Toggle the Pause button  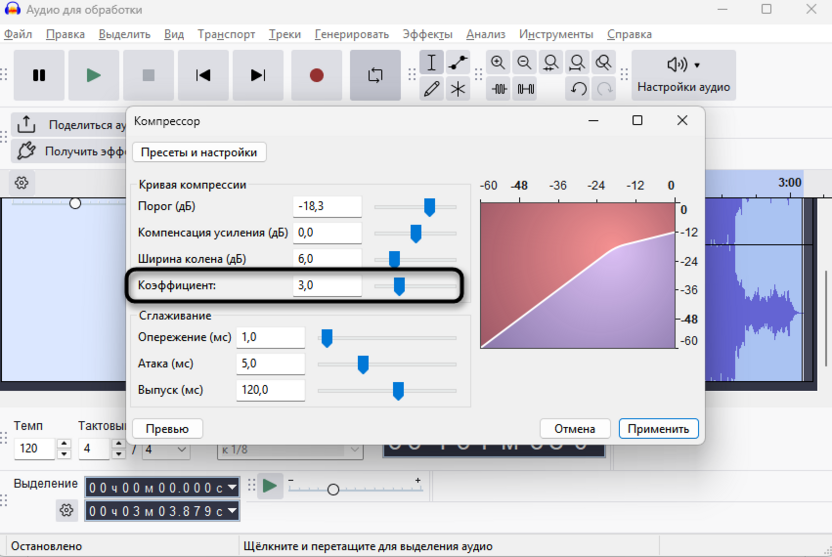39,75
